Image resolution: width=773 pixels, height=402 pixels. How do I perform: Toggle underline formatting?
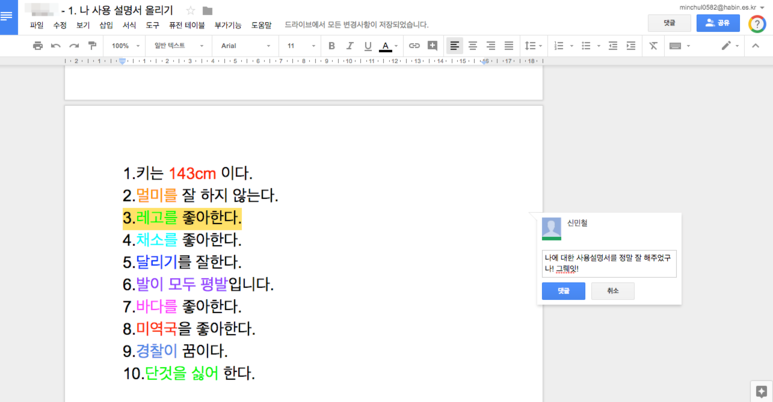click(x=368, y=46)
